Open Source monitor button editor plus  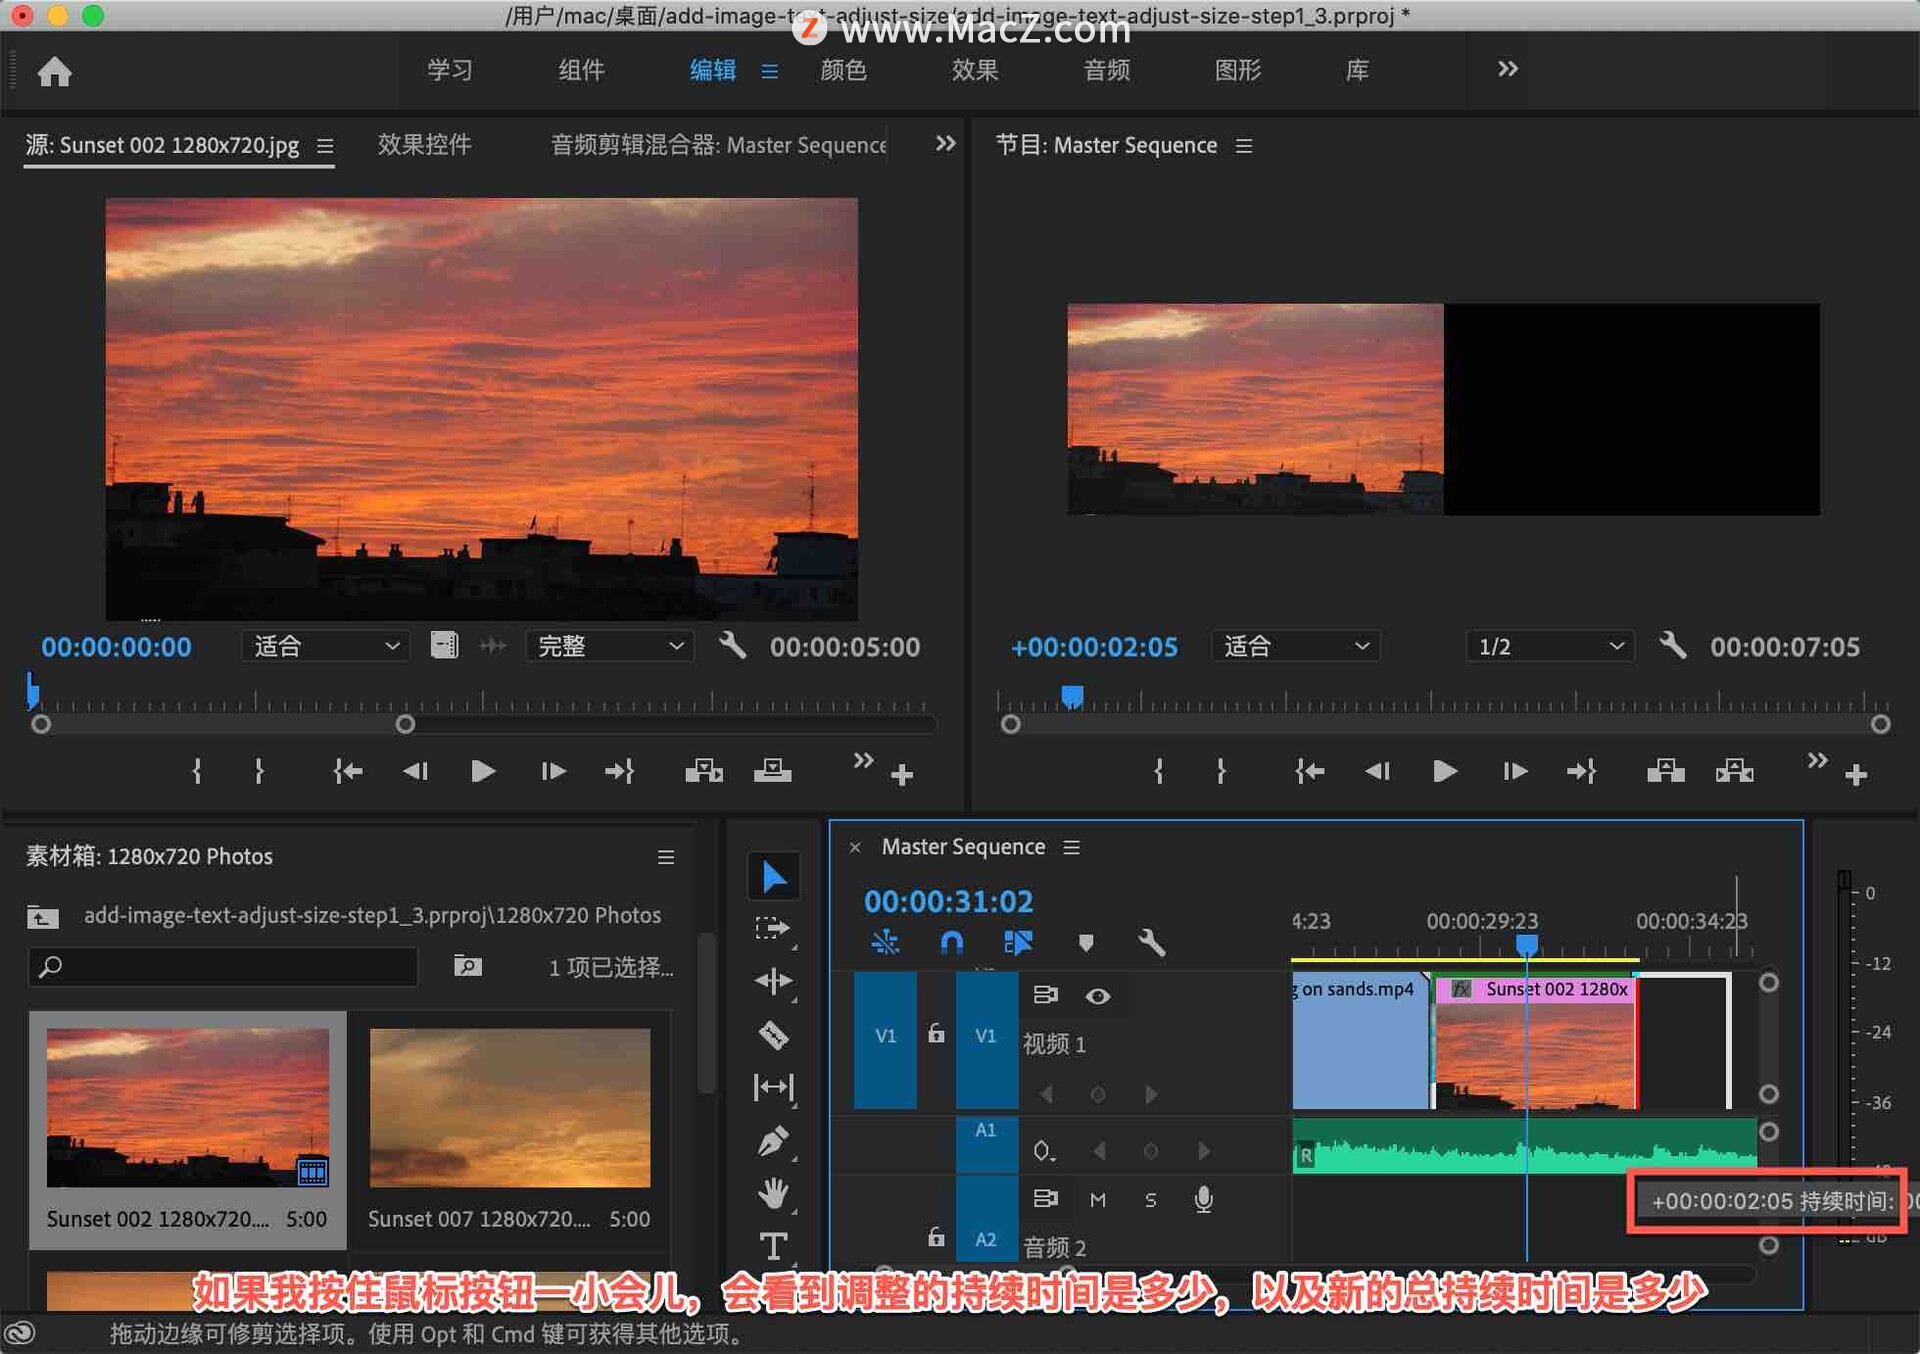[x=902, y=775]
